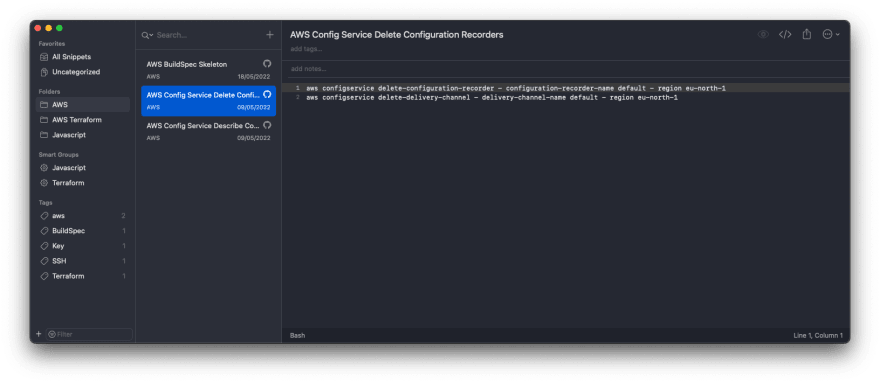The height and width of the screenshot is (383, 880).
Task: Change the Bash language selector
Action: coord(297,335)
